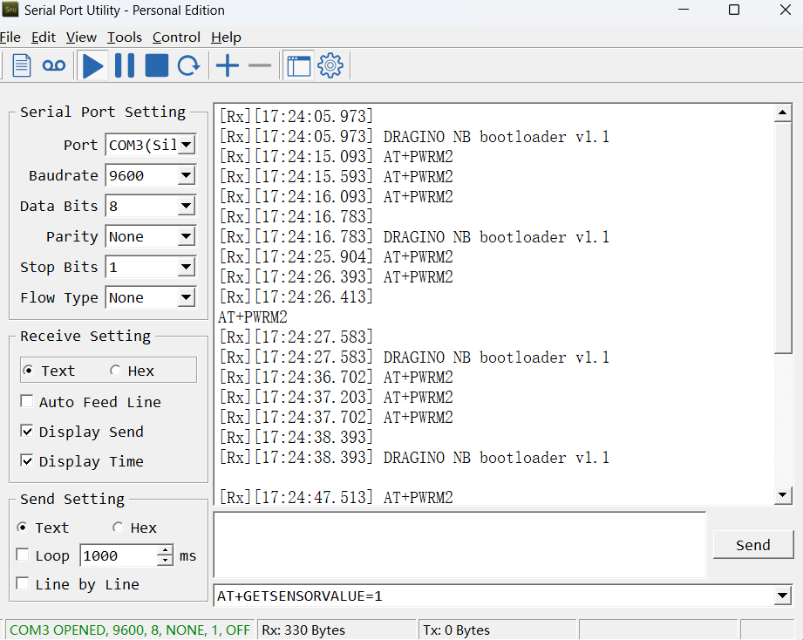Click the 17:24:05.973 DRAGINO NB bootloader line
Screen dimensions: 803x640
click(x=414, y=137)
